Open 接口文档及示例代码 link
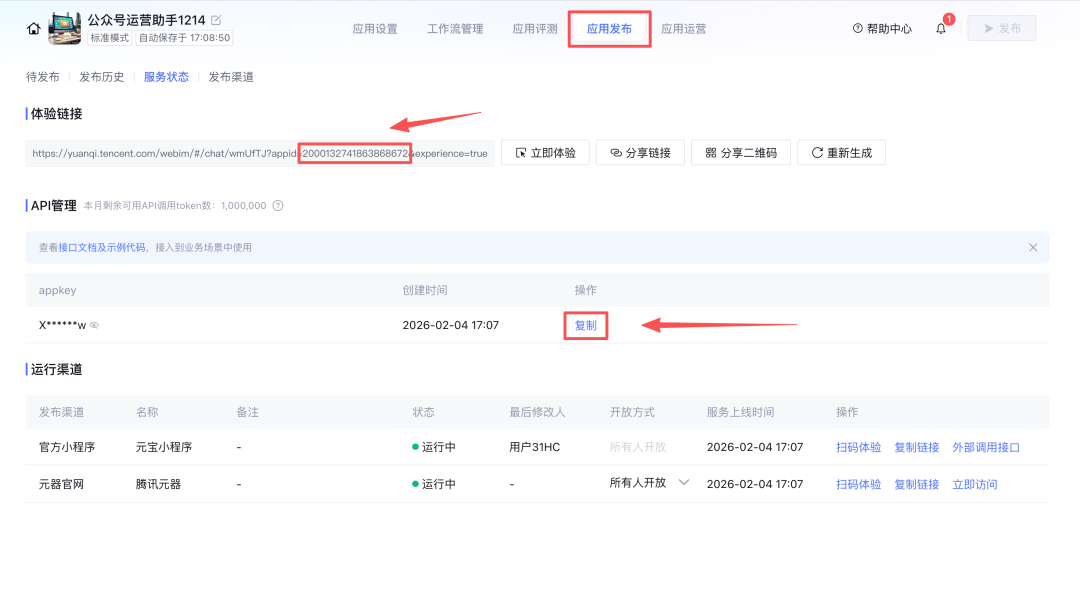 pyautogui.click(x=102, y=247)
